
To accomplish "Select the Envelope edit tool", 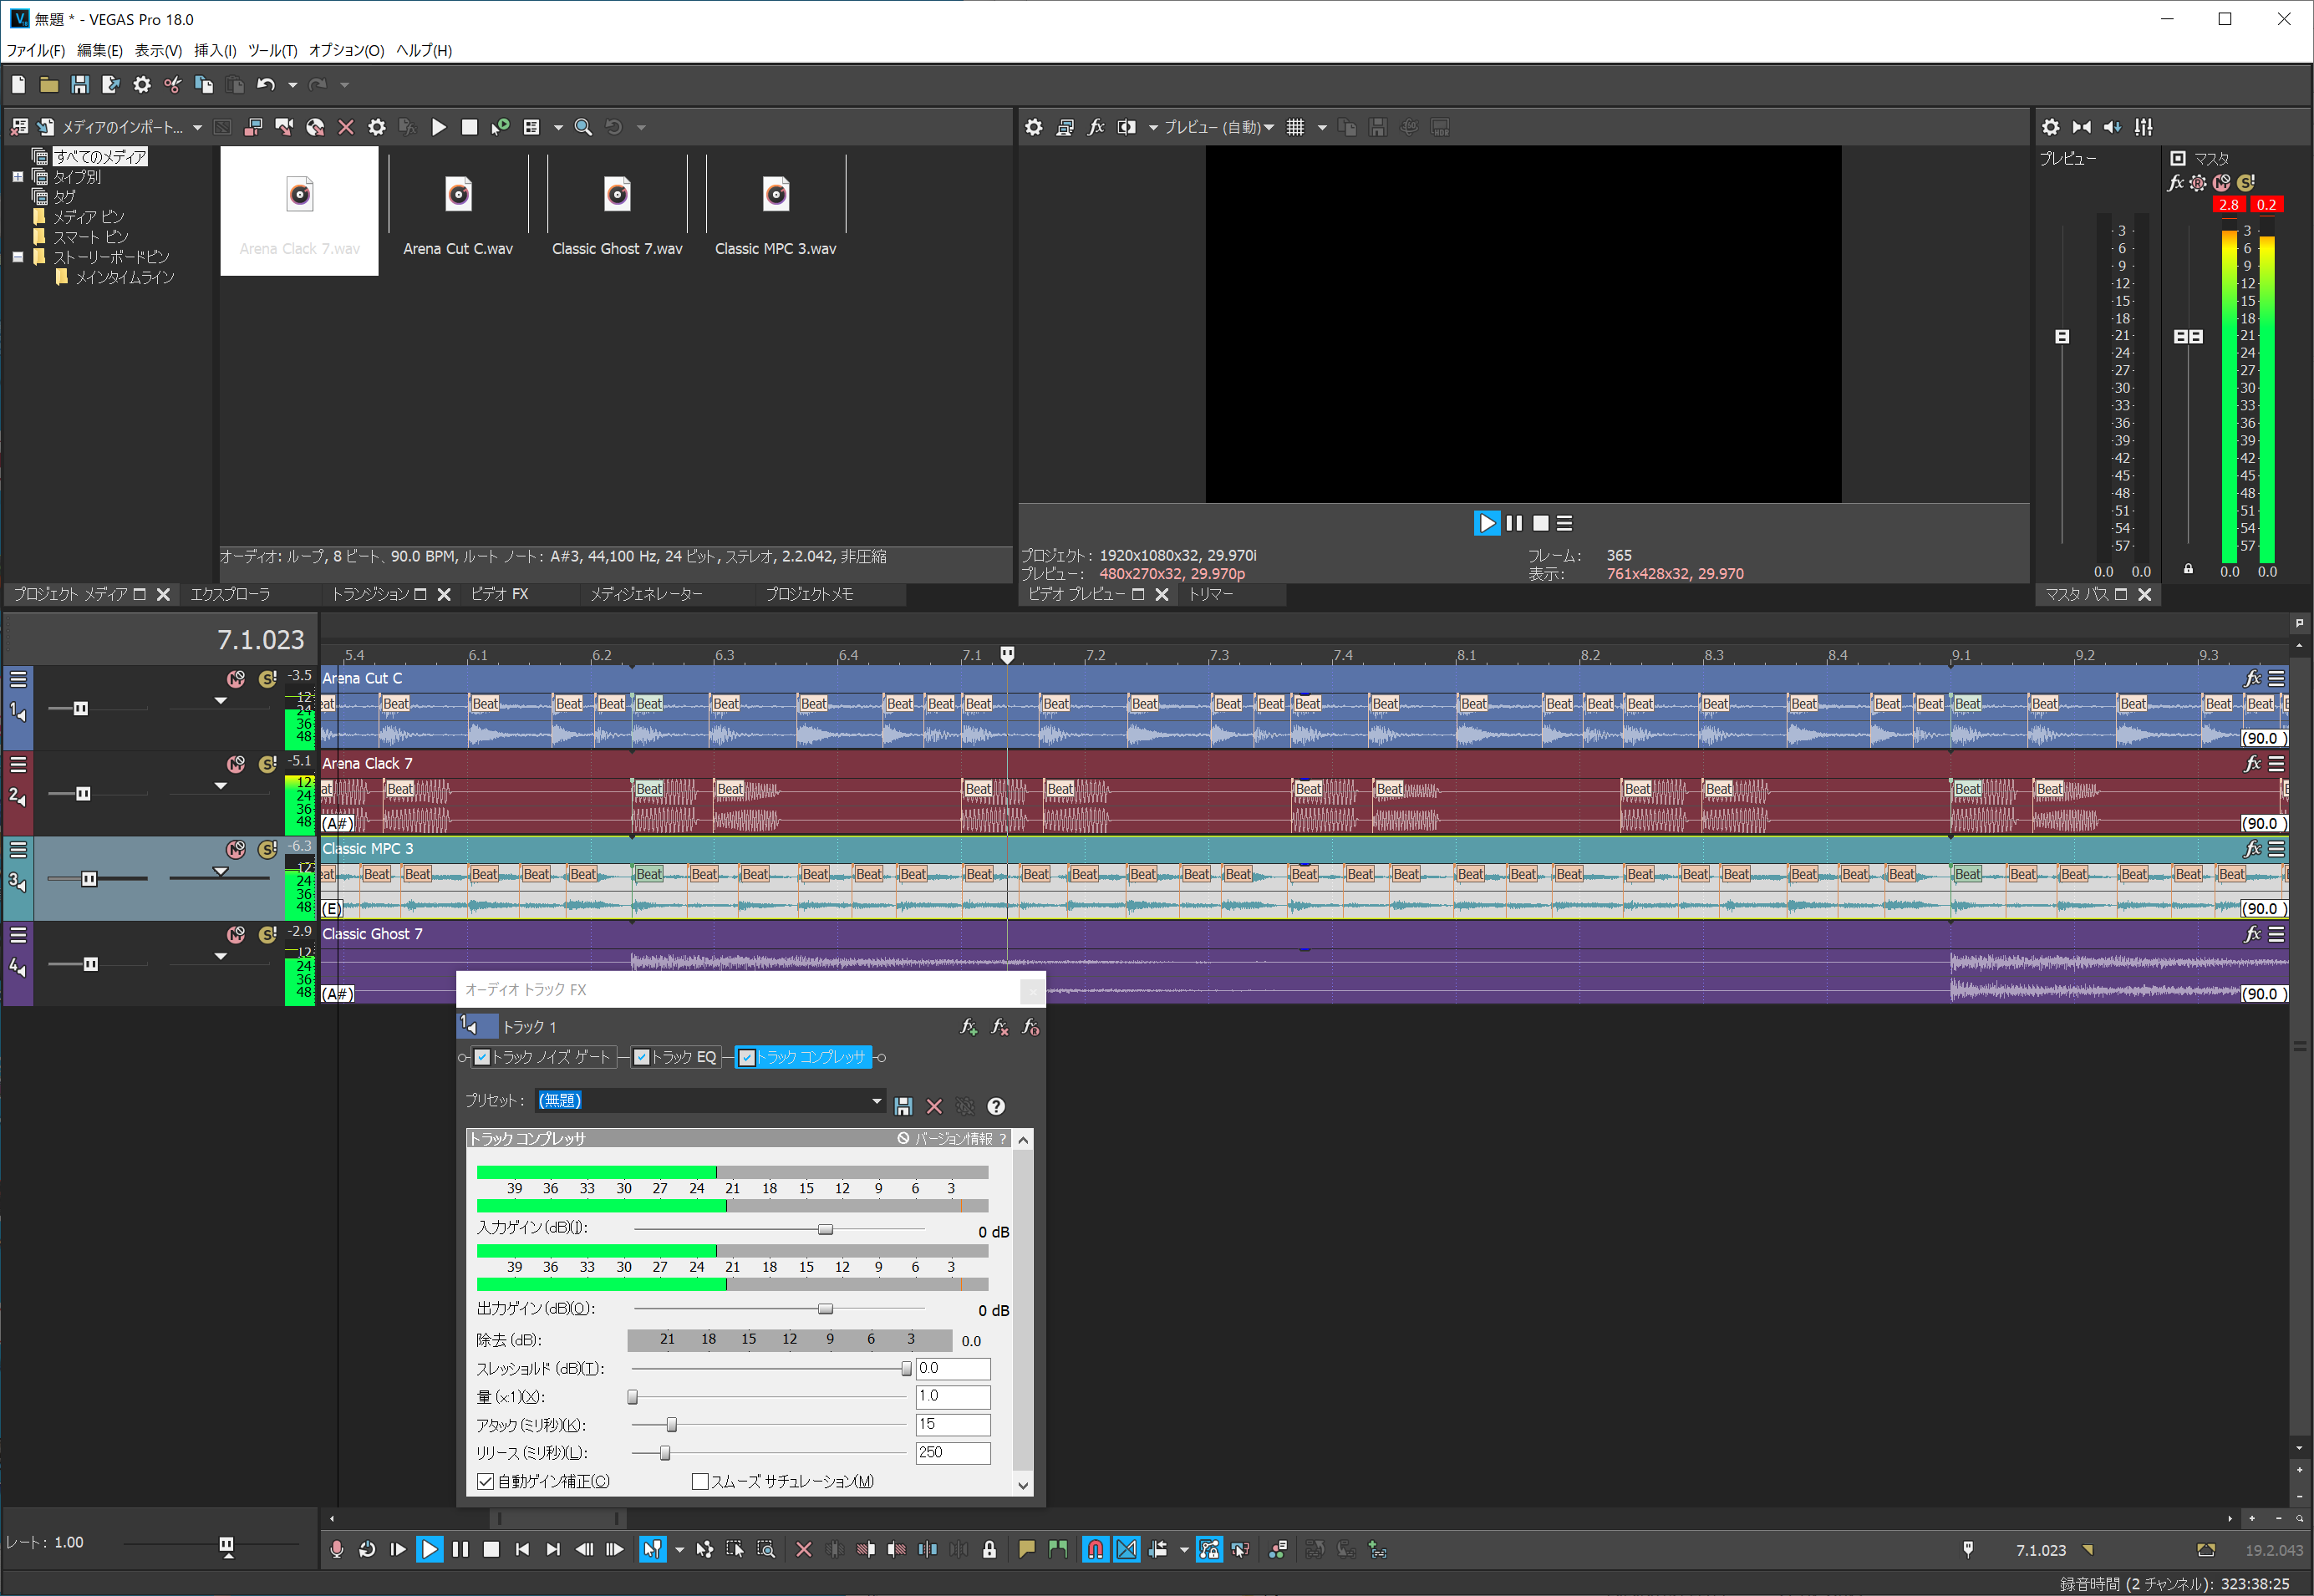I will (x=705, y=1549).
